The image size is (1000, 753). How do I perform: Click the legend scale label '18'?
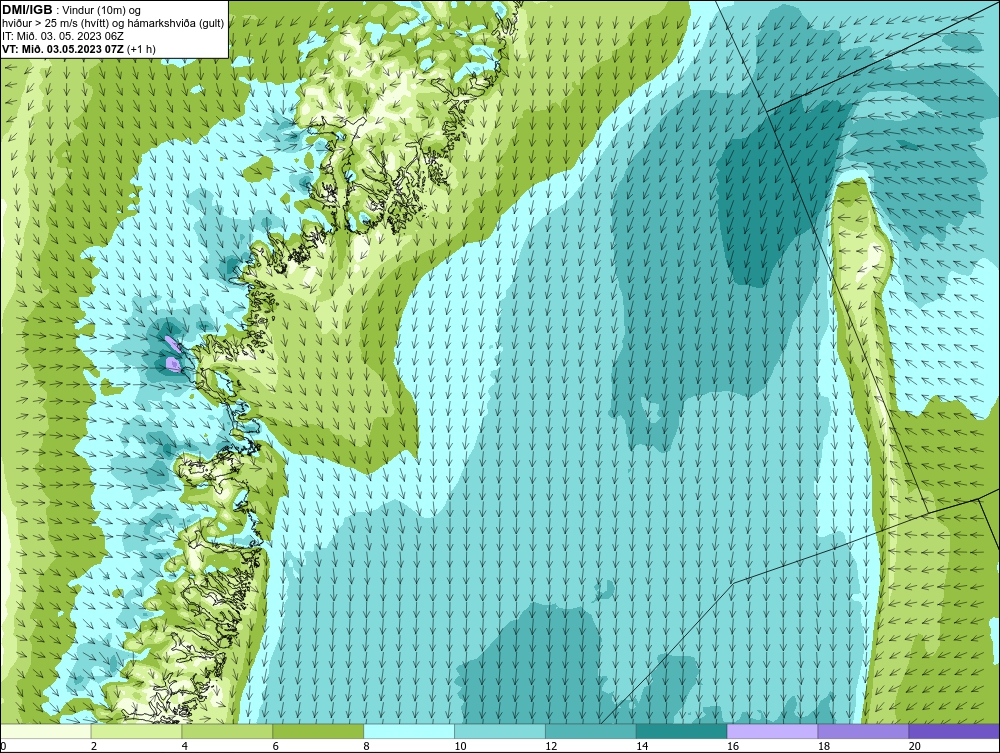click(x=823, y=746)
